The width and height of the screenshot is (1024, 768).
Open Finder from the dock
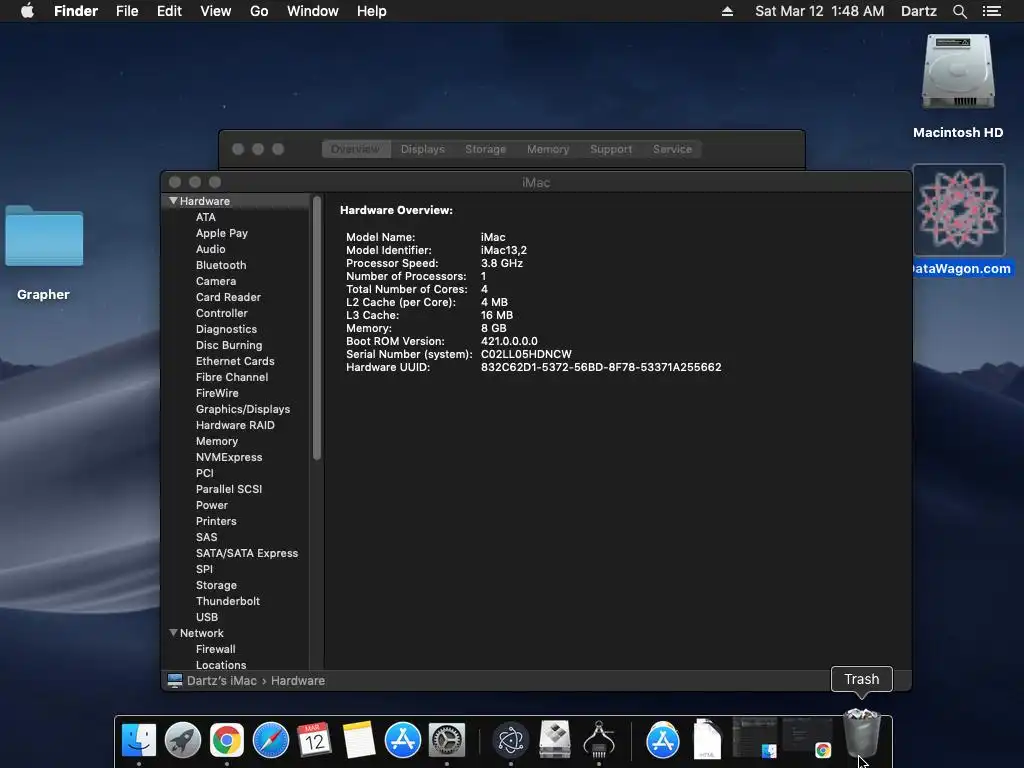(x=138, y=740)
